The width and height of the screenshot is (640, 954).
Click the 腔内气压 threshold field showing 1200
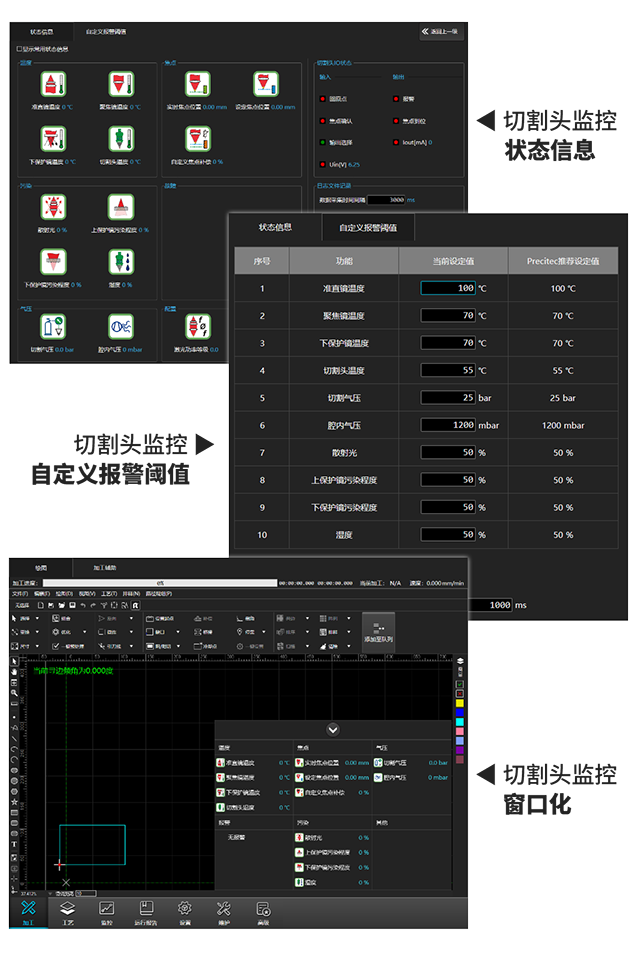pyautogui.click(x=448, y=424)
